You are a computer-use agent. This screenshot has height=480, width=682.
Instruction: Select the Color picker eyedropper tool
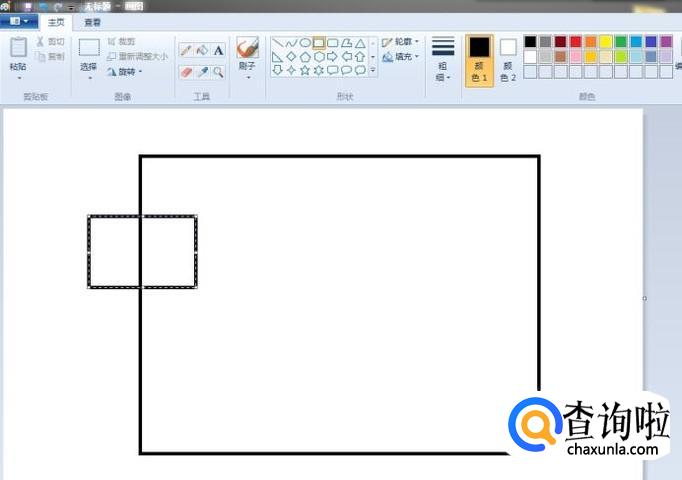click(x=202, y=72)
